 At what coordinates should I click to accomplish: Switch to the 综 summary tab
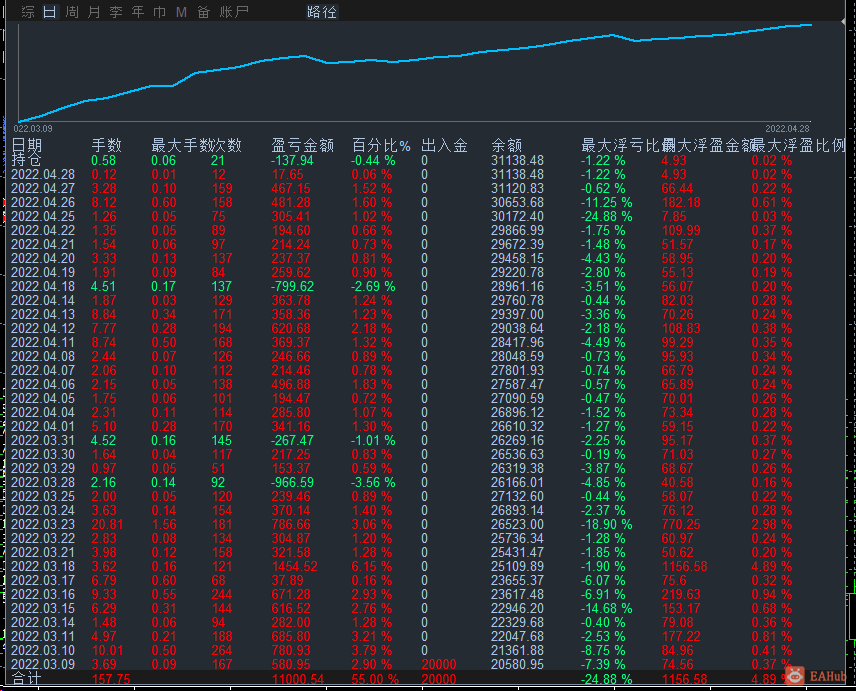click(28, 11)
